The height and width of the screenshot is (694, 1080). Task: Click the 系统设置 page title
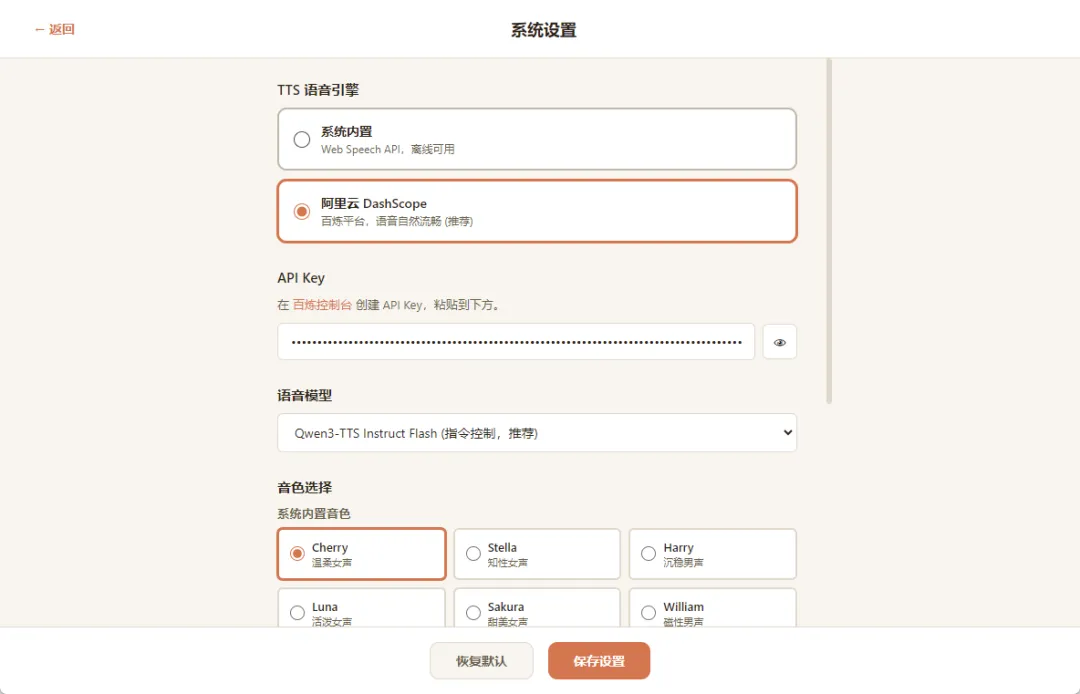tap(543, 30)
